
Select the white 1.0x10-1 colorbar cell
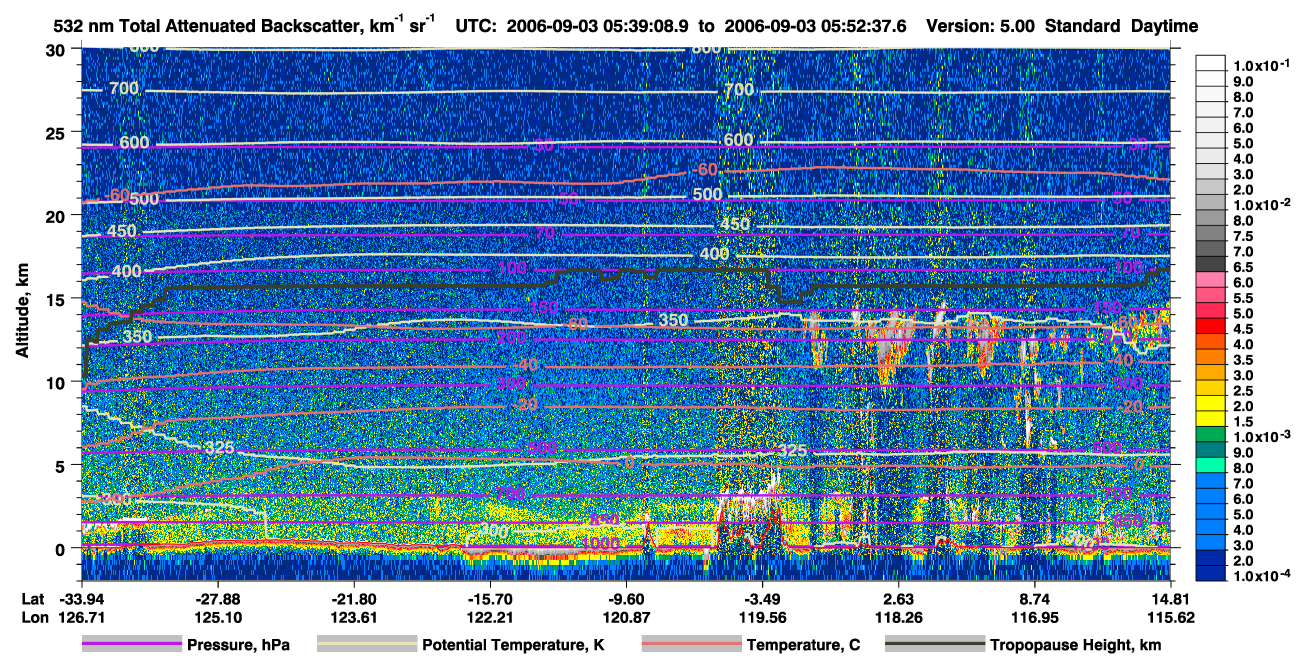1212,63
